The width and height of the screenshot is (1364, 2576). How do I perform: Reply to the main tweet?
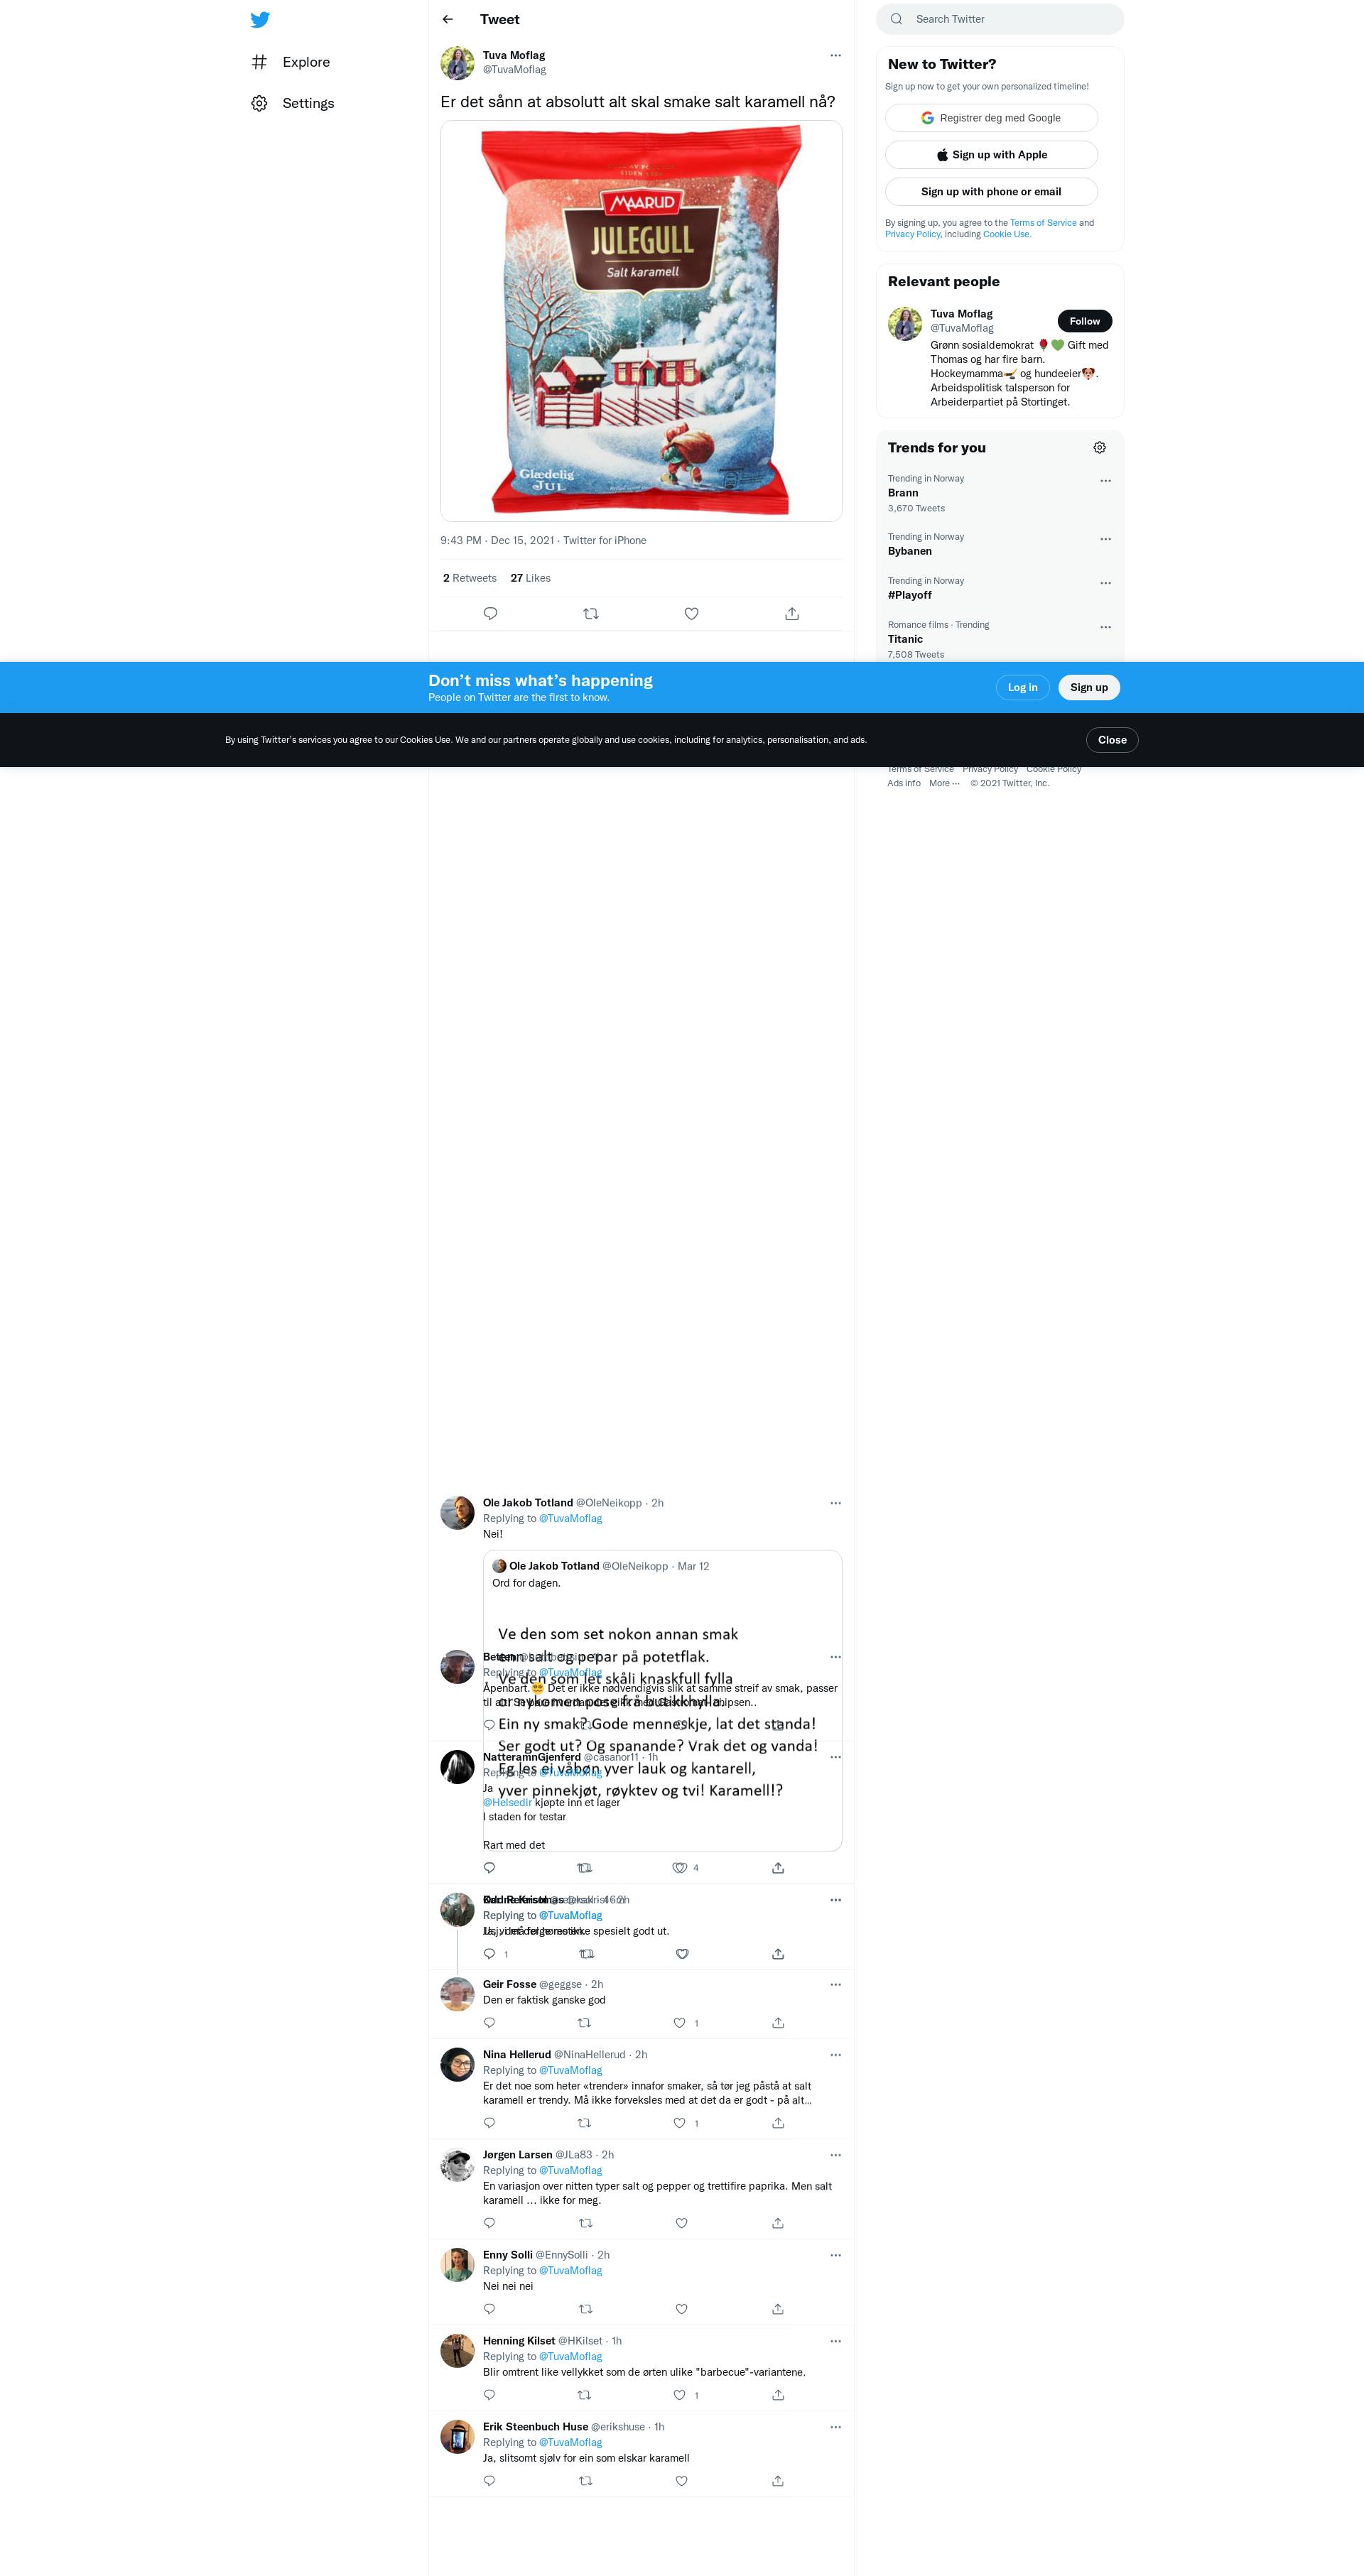point(490,614)
